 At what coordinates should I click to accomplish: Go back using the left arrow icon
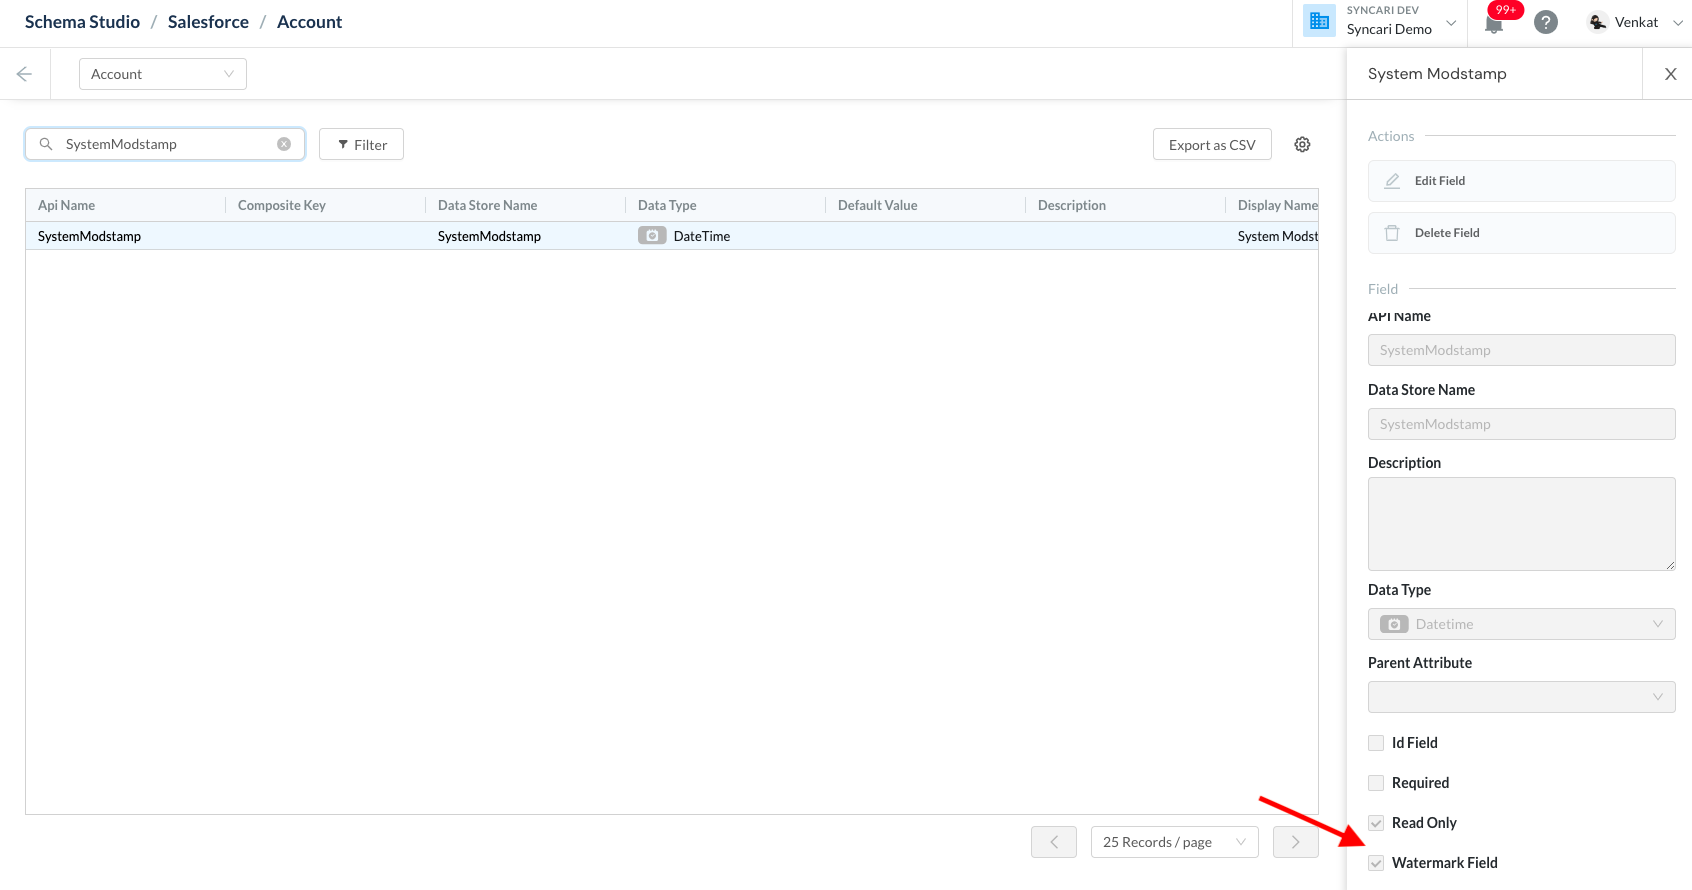pyautogui.click(x=24, y=74)
